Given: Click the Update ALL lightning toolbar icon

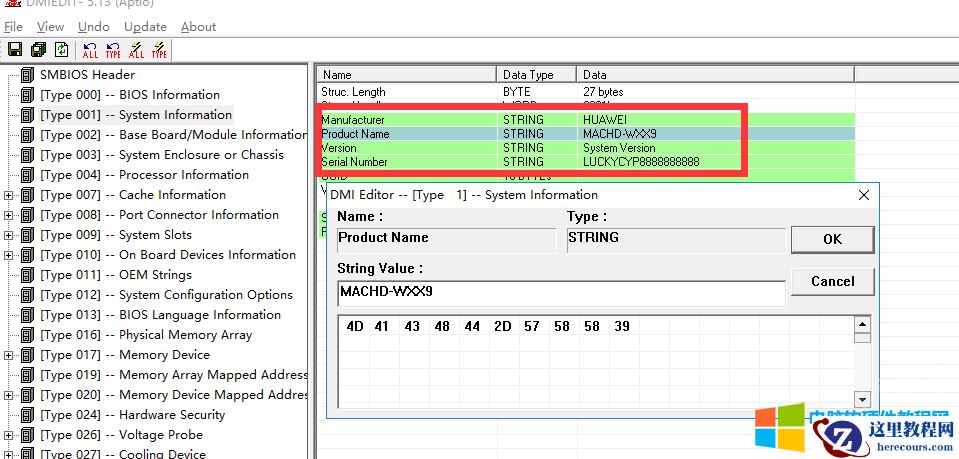Looking at the screenshot, I should (x=136, y=49).
